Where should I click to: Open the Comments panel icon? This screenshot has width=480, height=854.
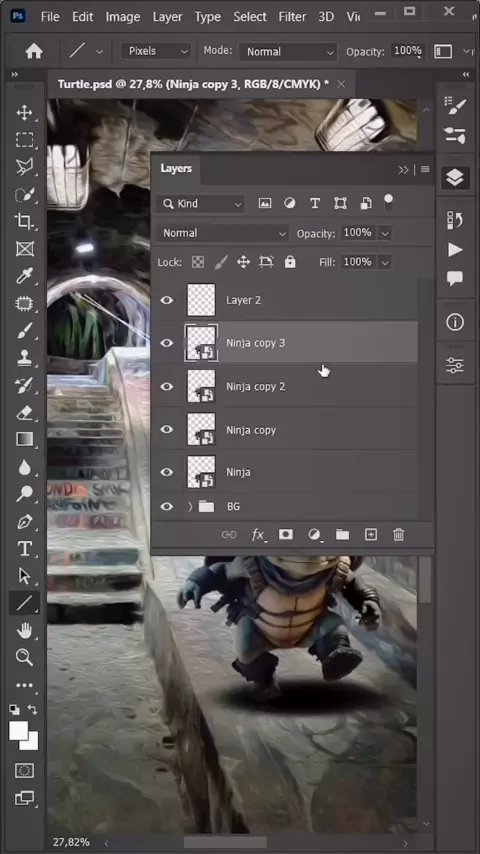coord(454,279)
